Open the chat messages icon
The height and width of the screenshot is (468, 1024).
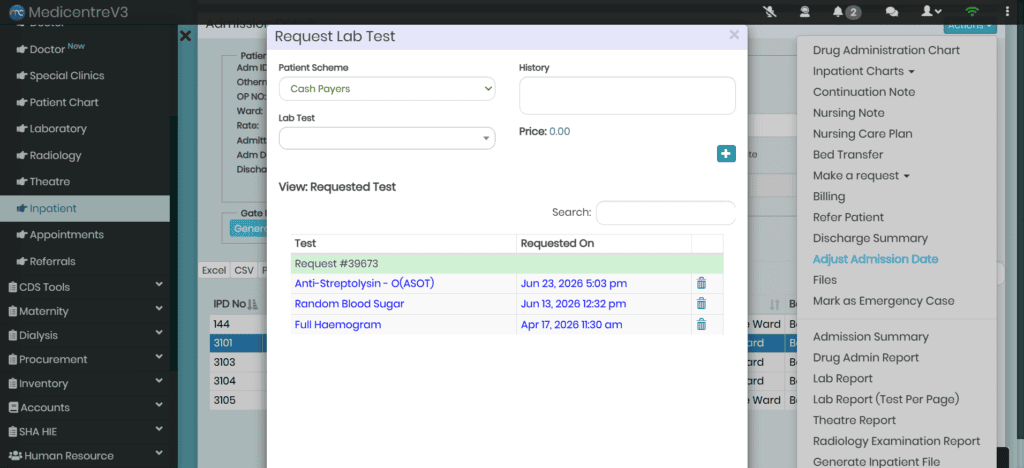click(891, 12)
